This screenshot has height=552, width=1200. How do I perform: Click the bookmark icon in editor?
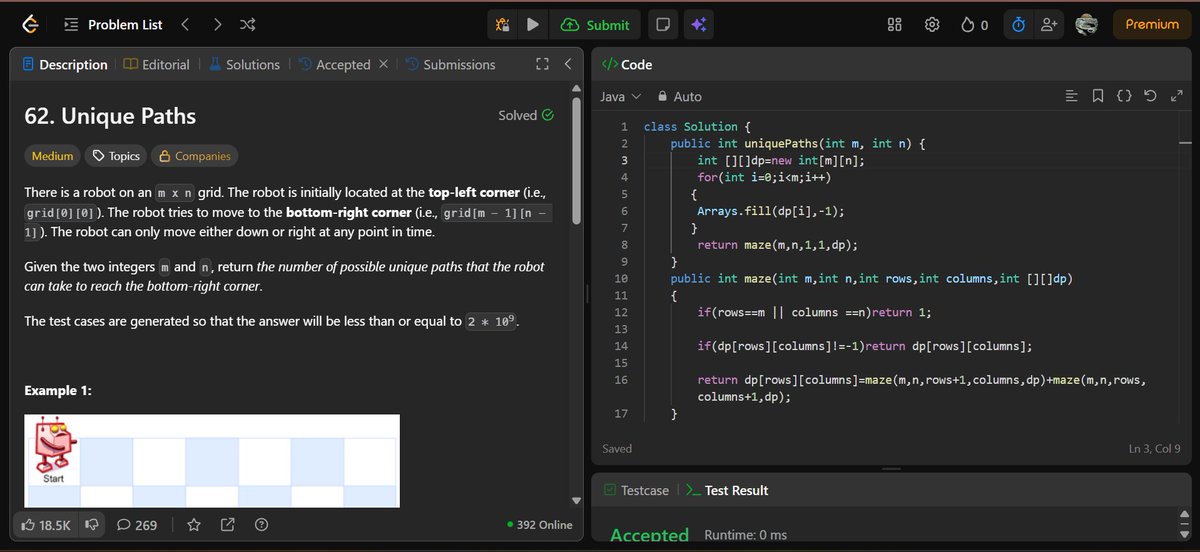[x=1098, y=96]
